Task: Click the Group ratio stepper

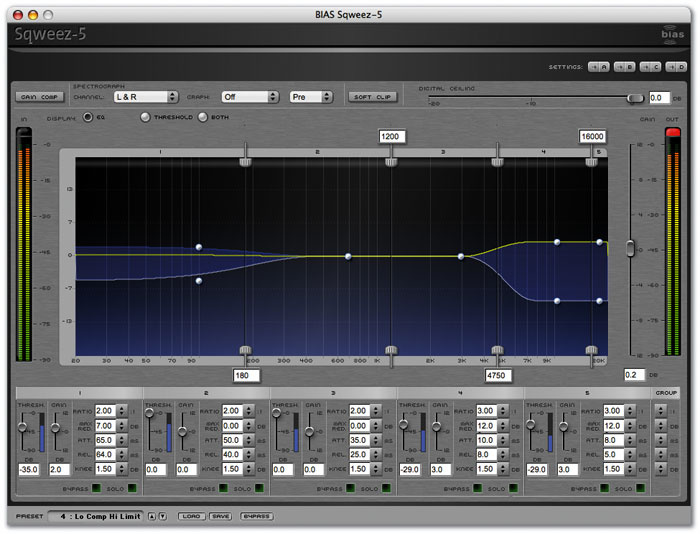Action: (x=660, y=411)
